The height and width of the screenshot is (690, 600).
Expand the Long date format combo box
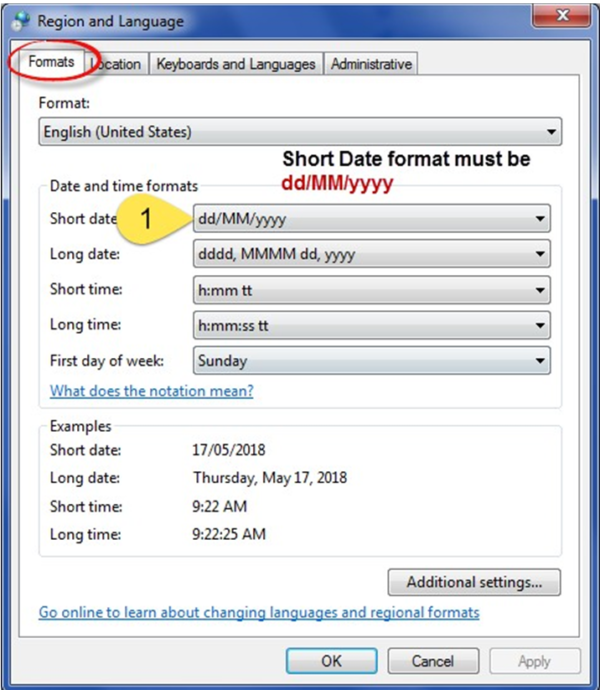coord(371,255)
